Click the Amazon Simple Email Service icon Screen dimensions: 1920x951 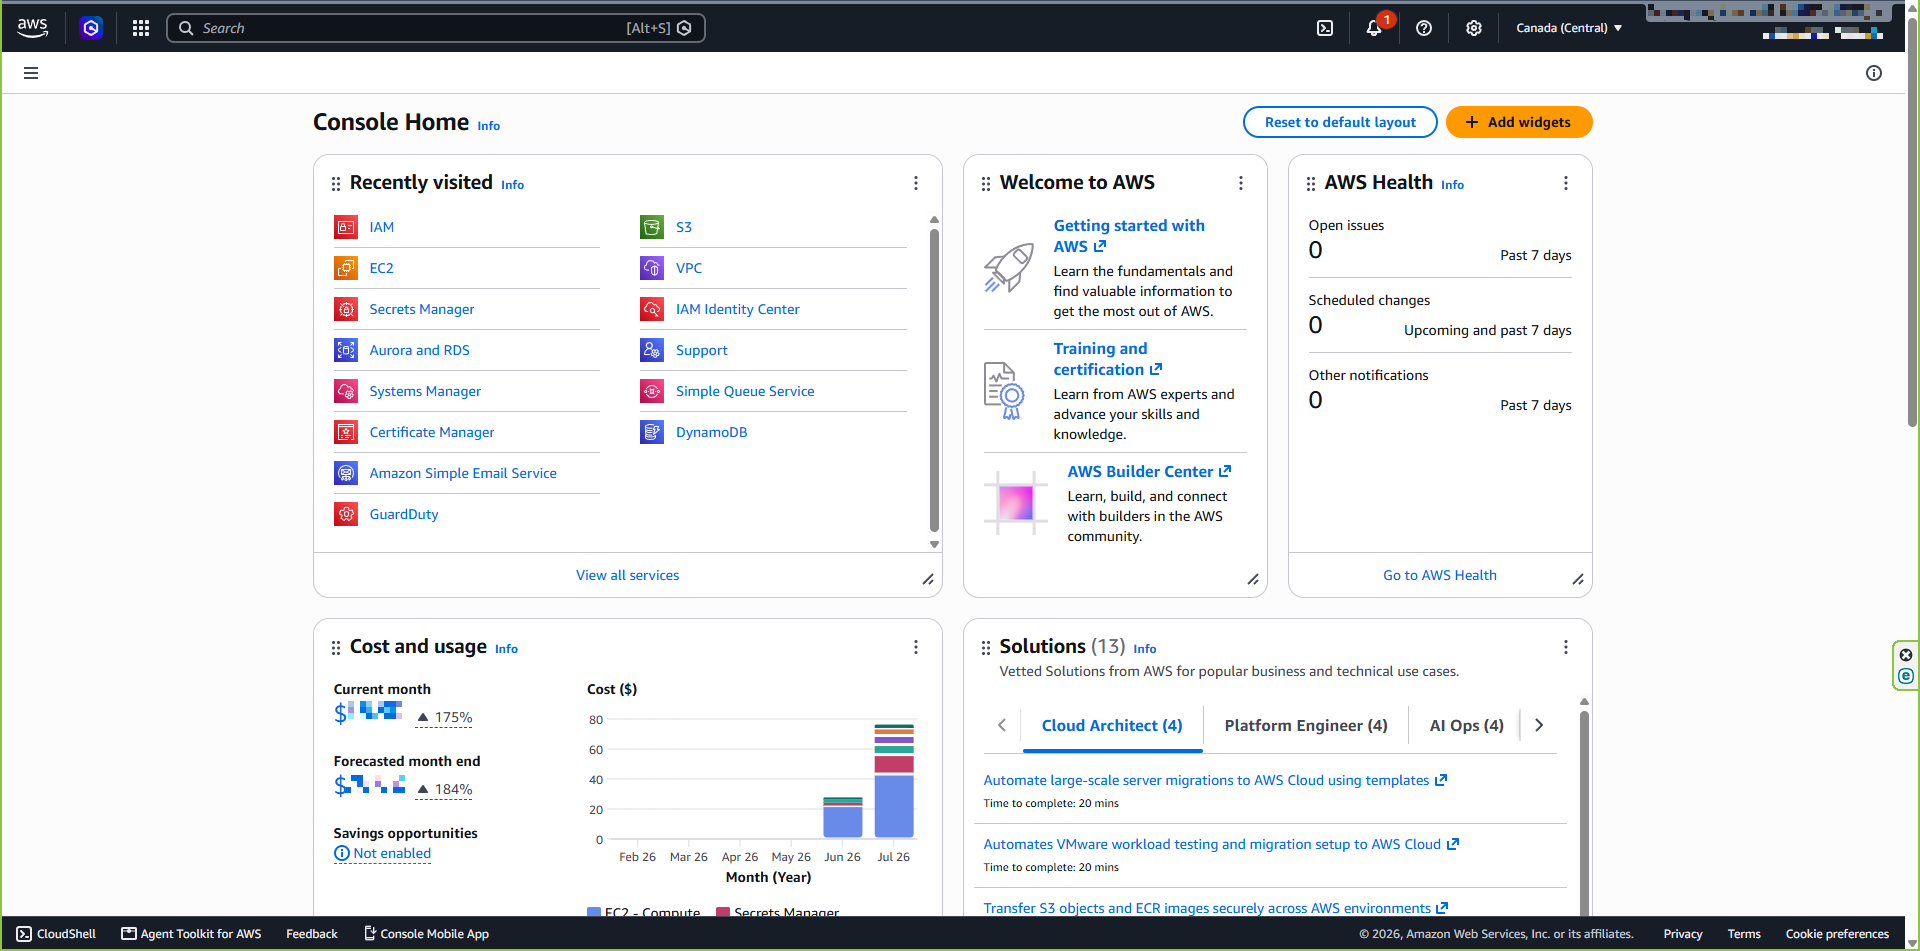click(x=346, y=473)
